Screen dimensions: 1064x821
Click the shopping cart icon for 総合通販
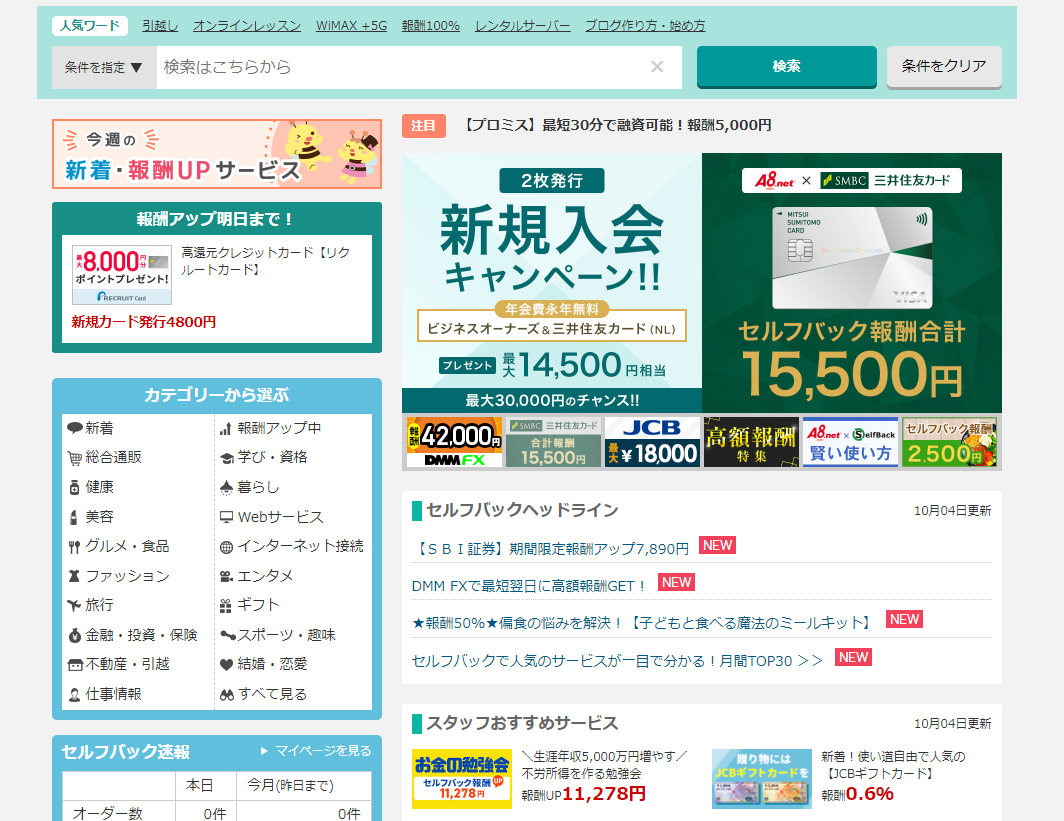click(x=75, y=458)
